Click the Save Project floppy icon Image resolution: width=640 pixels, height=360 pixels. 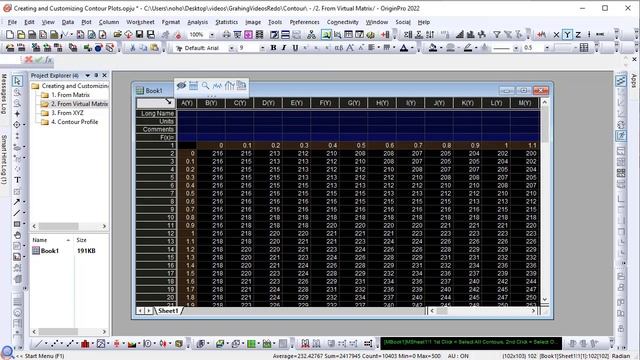139,35
